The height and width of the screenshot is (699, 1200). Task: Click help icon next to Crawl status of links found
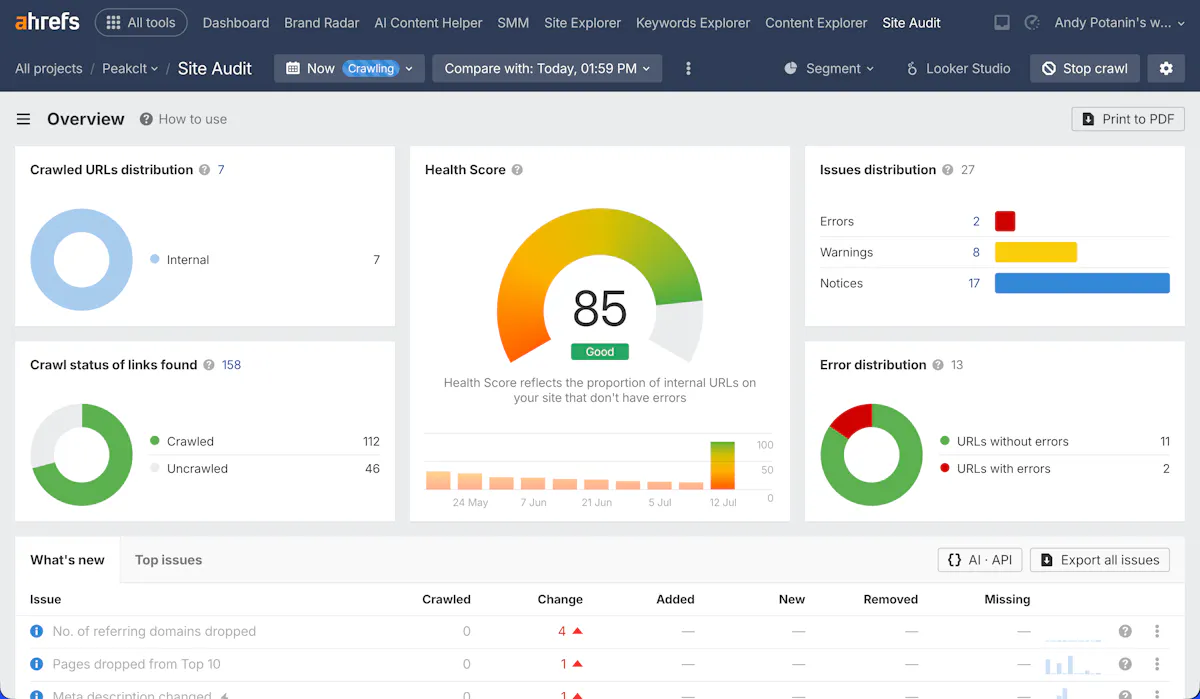tap(209, 365)
